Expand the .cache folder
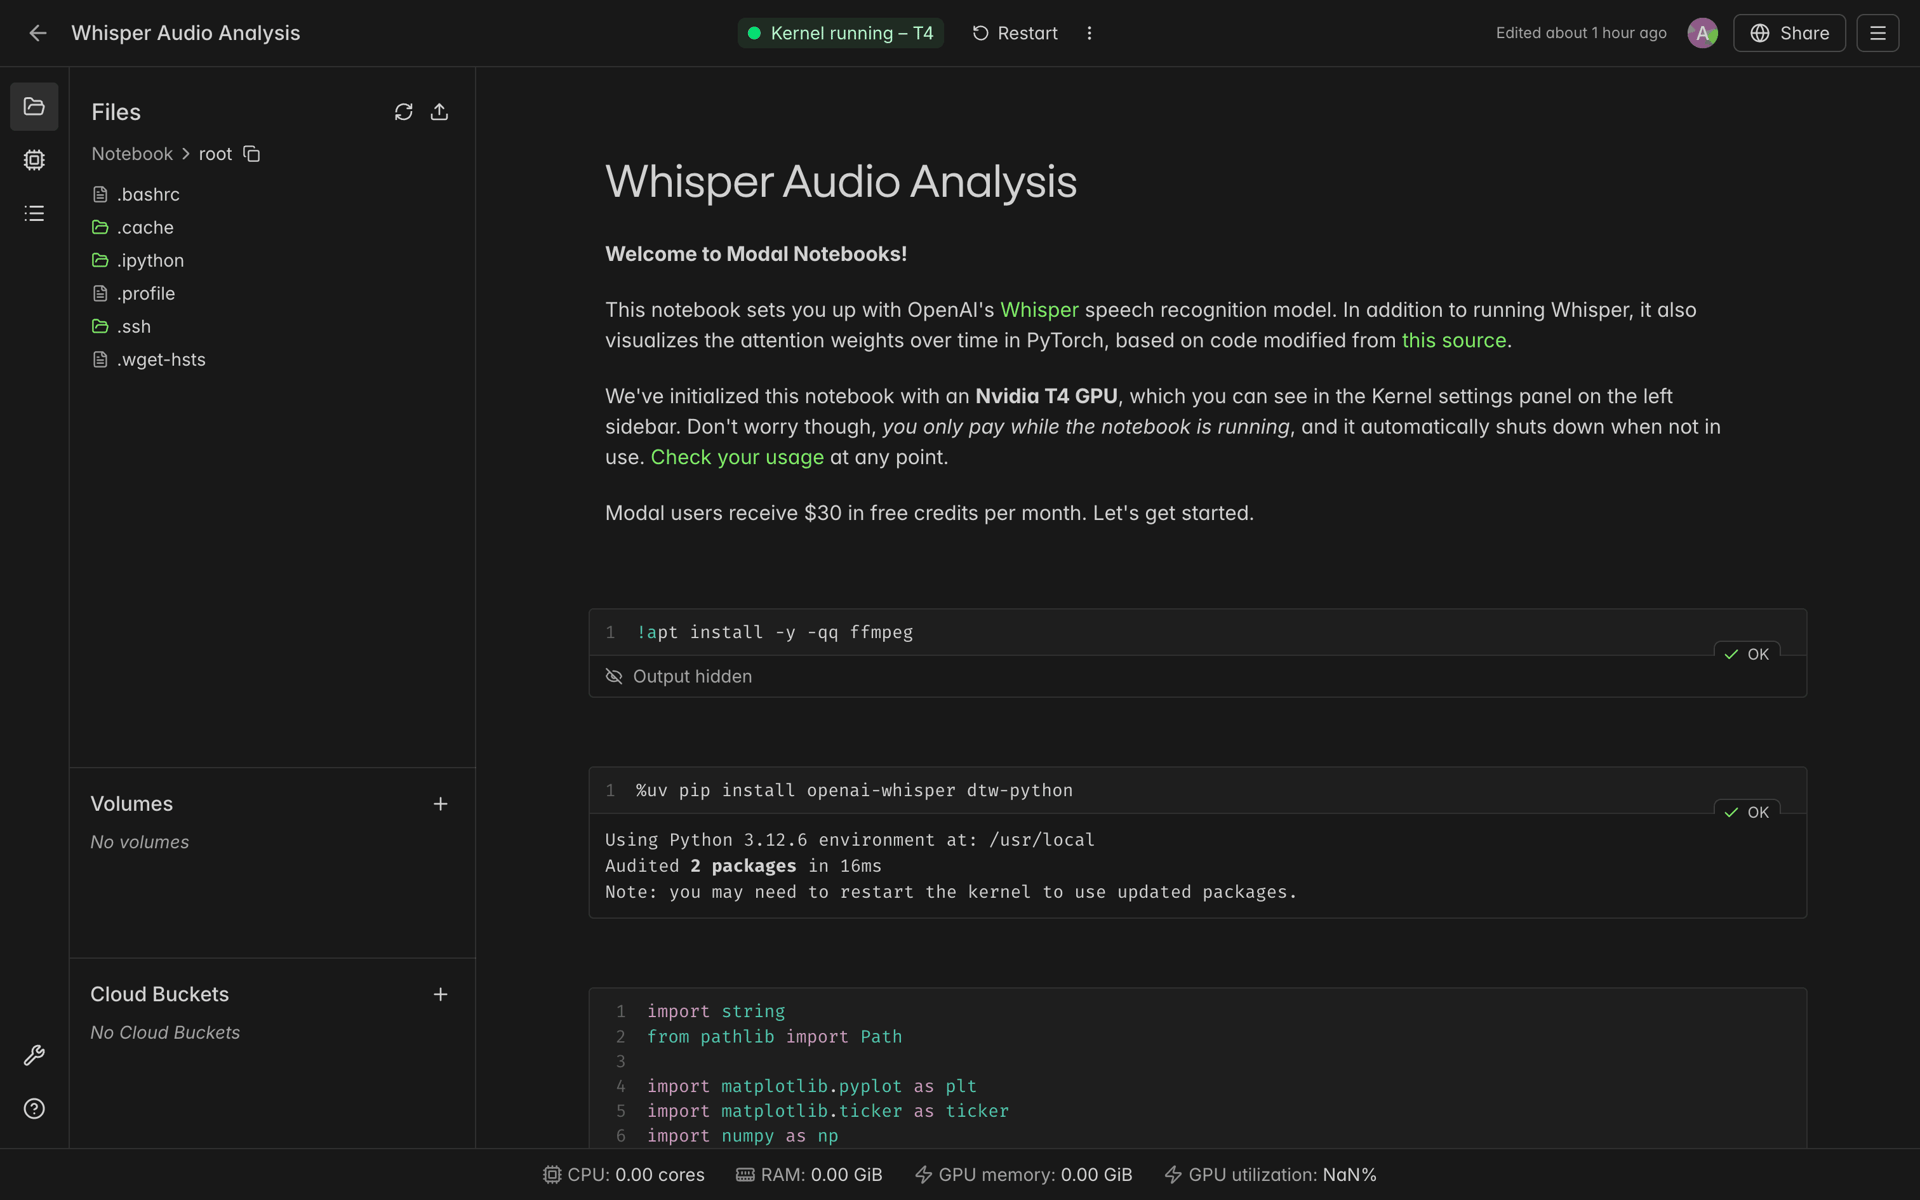The height and width of the screenshot is (1200, 1920). tap(133, 227)
